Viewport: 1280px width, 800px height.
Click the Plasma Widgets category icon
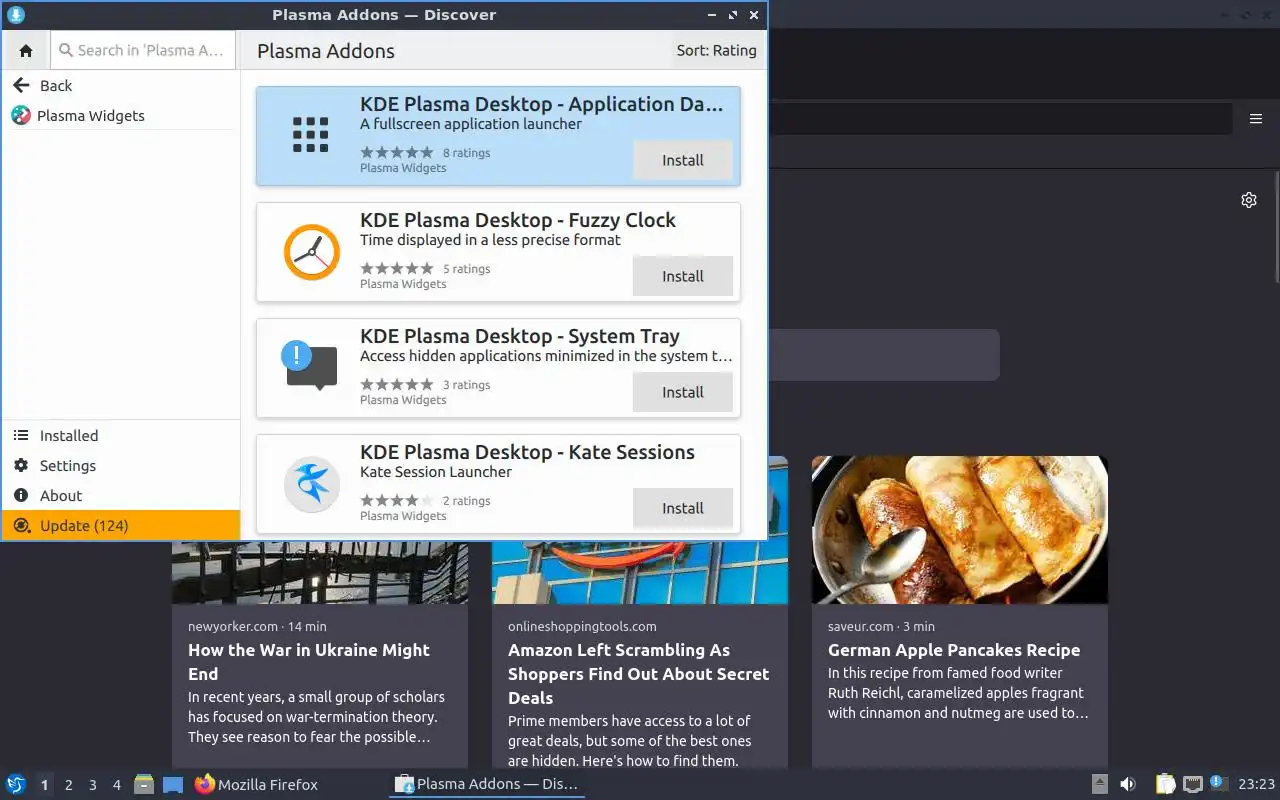21,115
